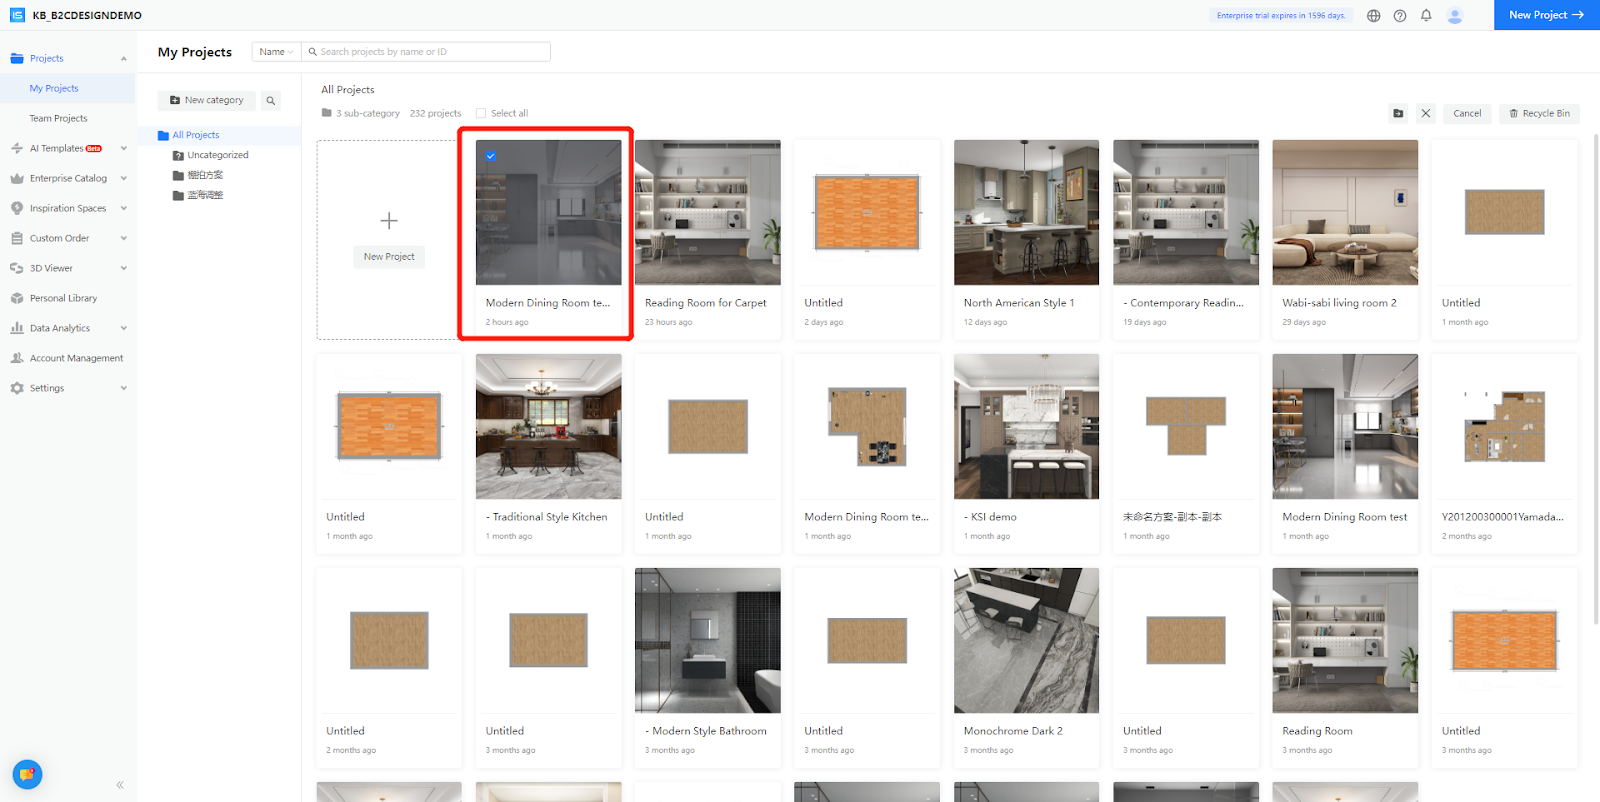Go to Team Projects
The image size is (1600, 802).
click(58, 118)
